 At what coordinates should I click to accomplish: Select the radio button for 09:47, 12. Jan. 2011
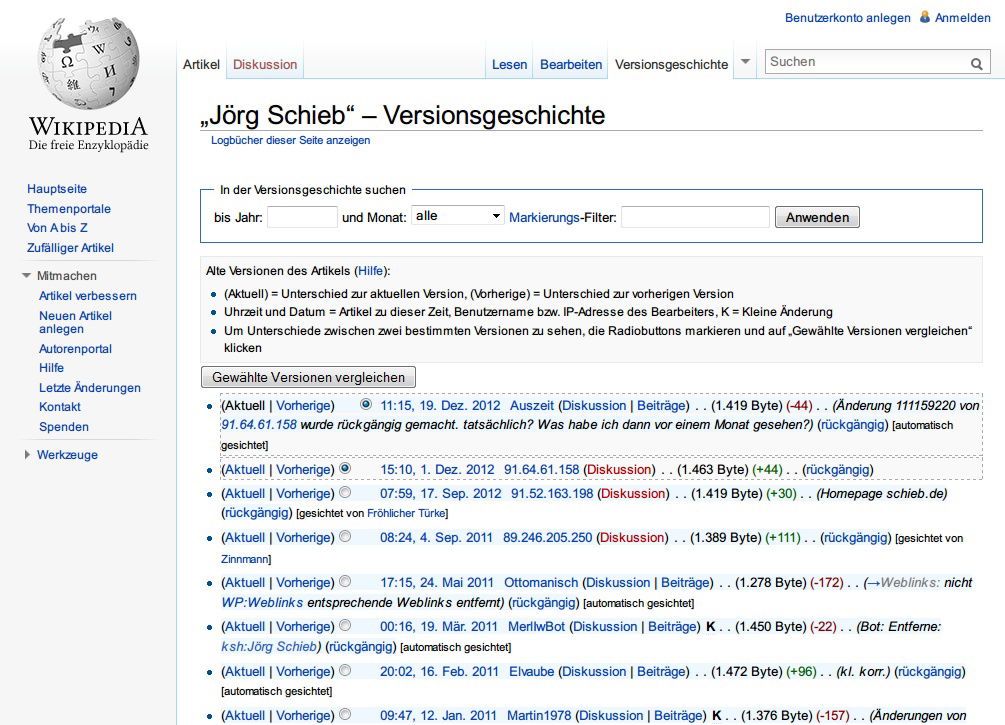point(345,714)
